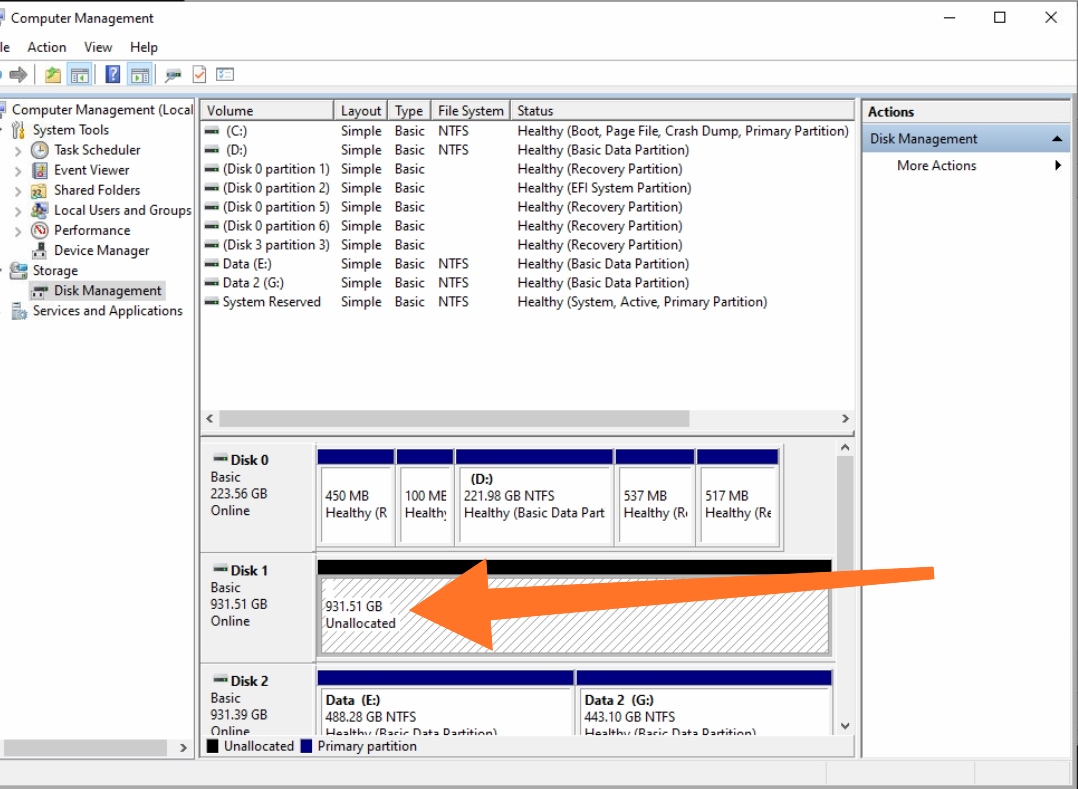Viewport: 1078px width, 789px height.
Task: Click the Properties checkmark page toolbar icon
Action: pos(199,75)
